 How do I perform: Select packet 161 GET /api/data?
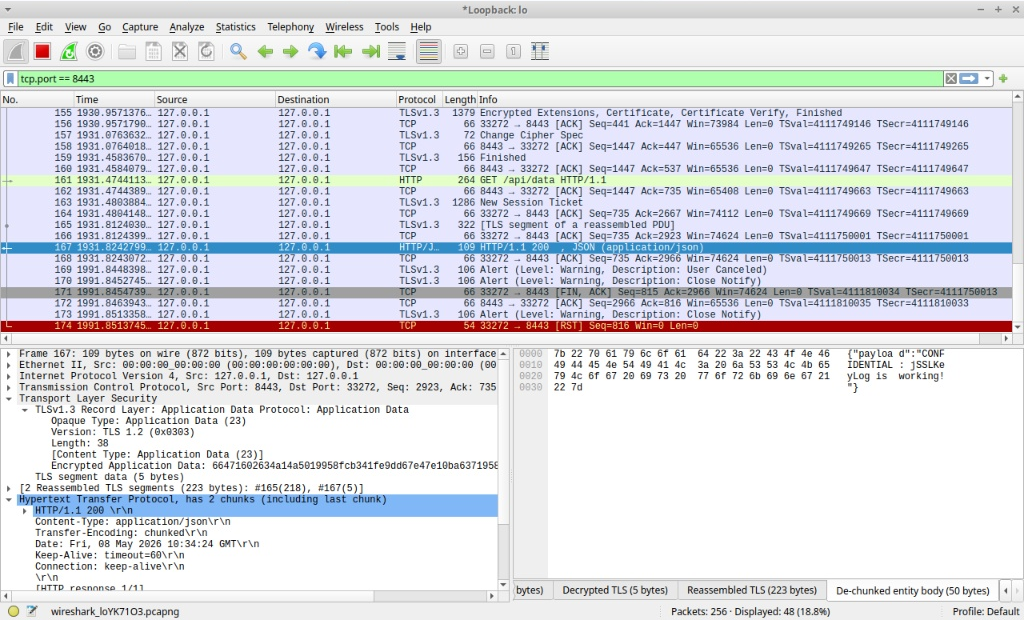coord(506,180)
